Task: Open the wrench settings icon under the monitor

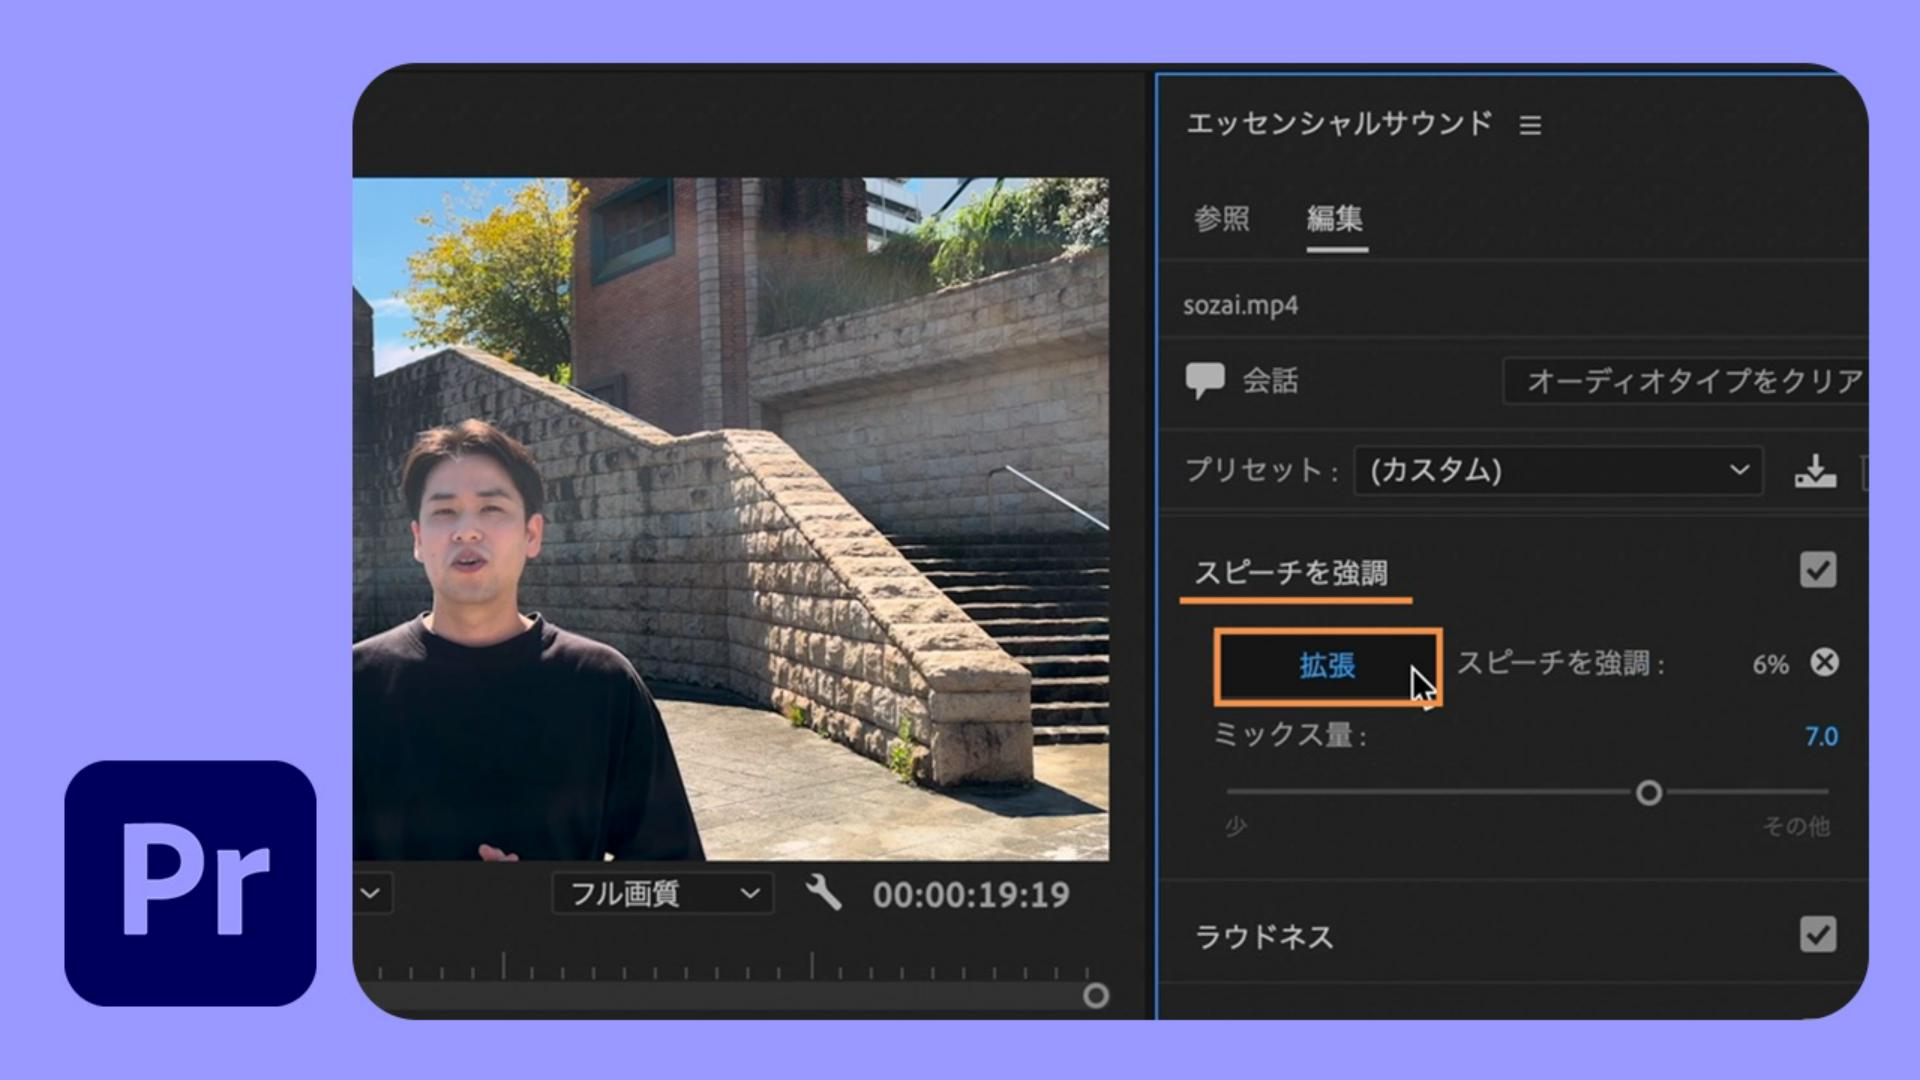Action: (823, 892)
